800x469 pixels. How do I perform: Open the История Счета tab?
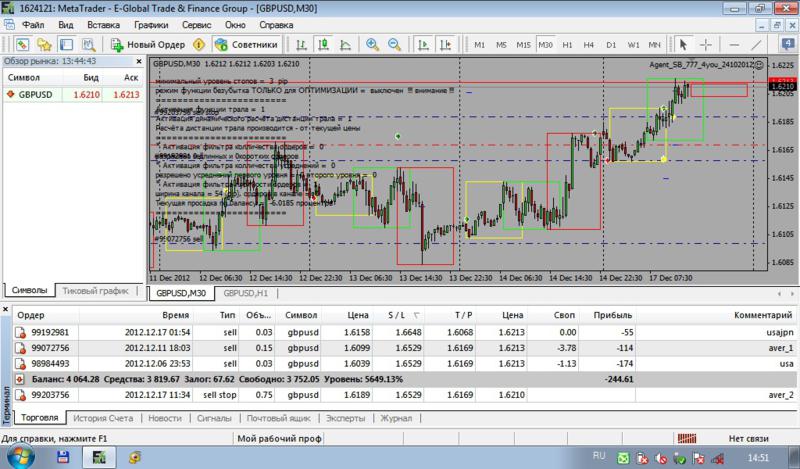103,418
